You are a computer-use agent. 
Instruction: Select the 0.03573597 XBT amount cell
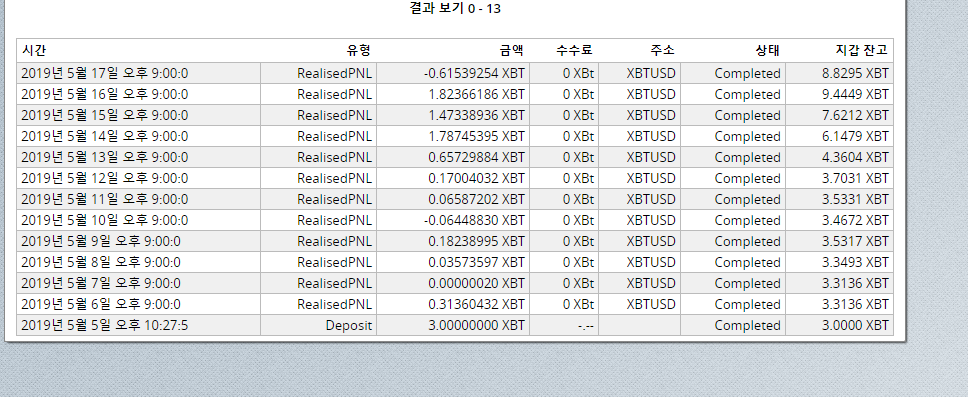(x=453, y=262)
